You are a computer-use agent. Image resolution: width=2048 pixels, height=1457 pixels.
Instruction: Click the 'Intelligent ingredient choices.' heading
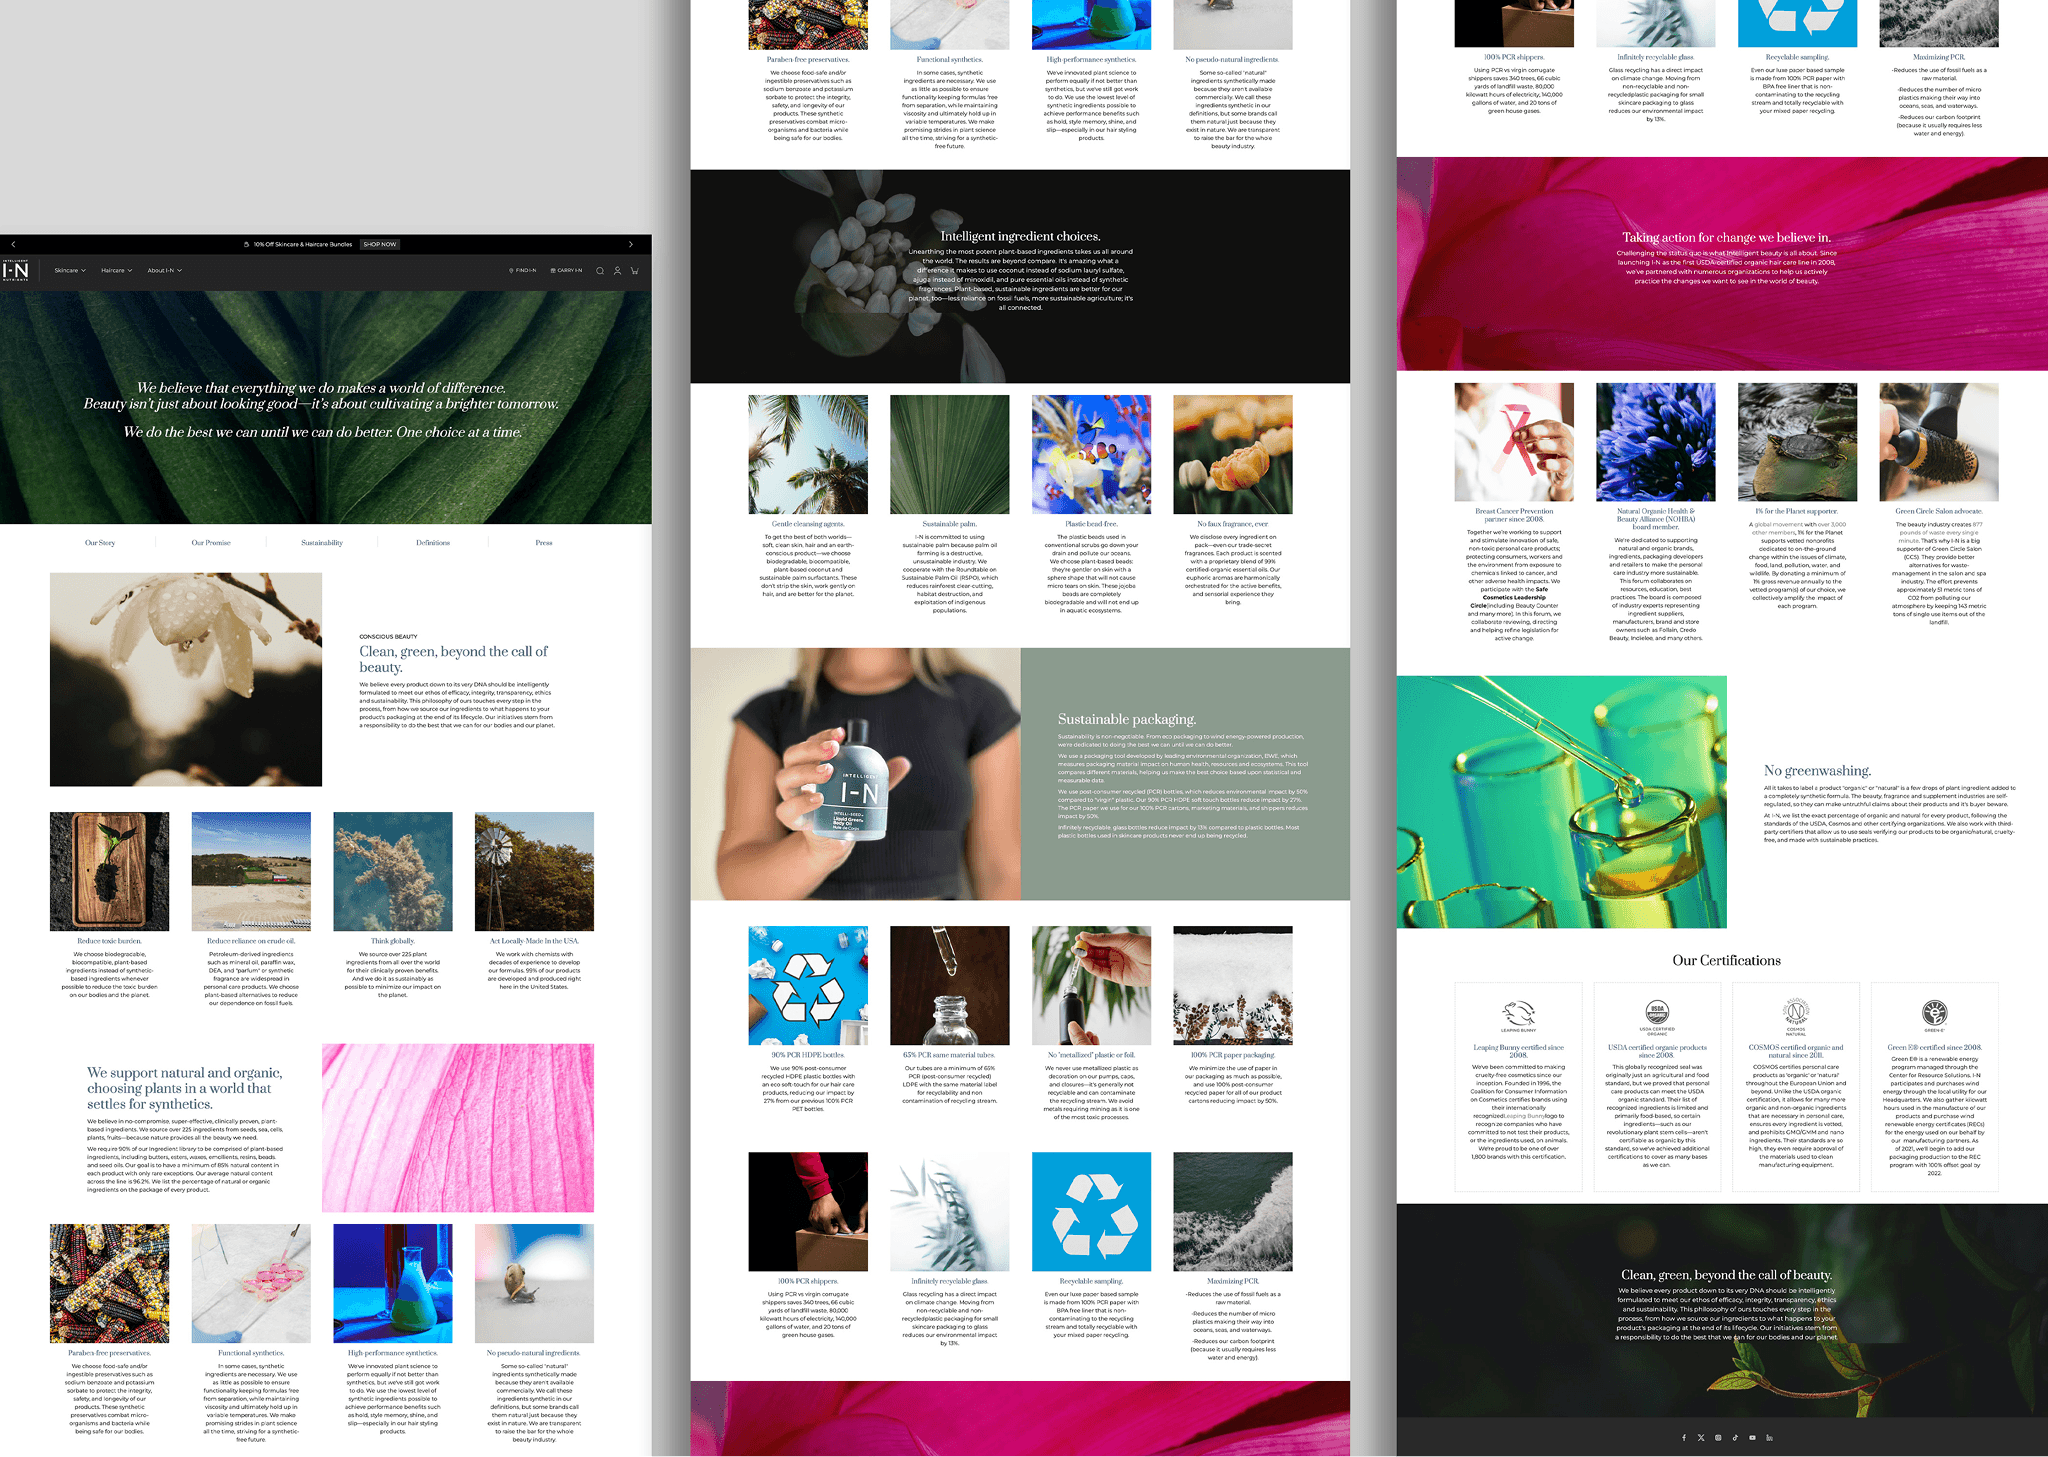point(1020,236)
